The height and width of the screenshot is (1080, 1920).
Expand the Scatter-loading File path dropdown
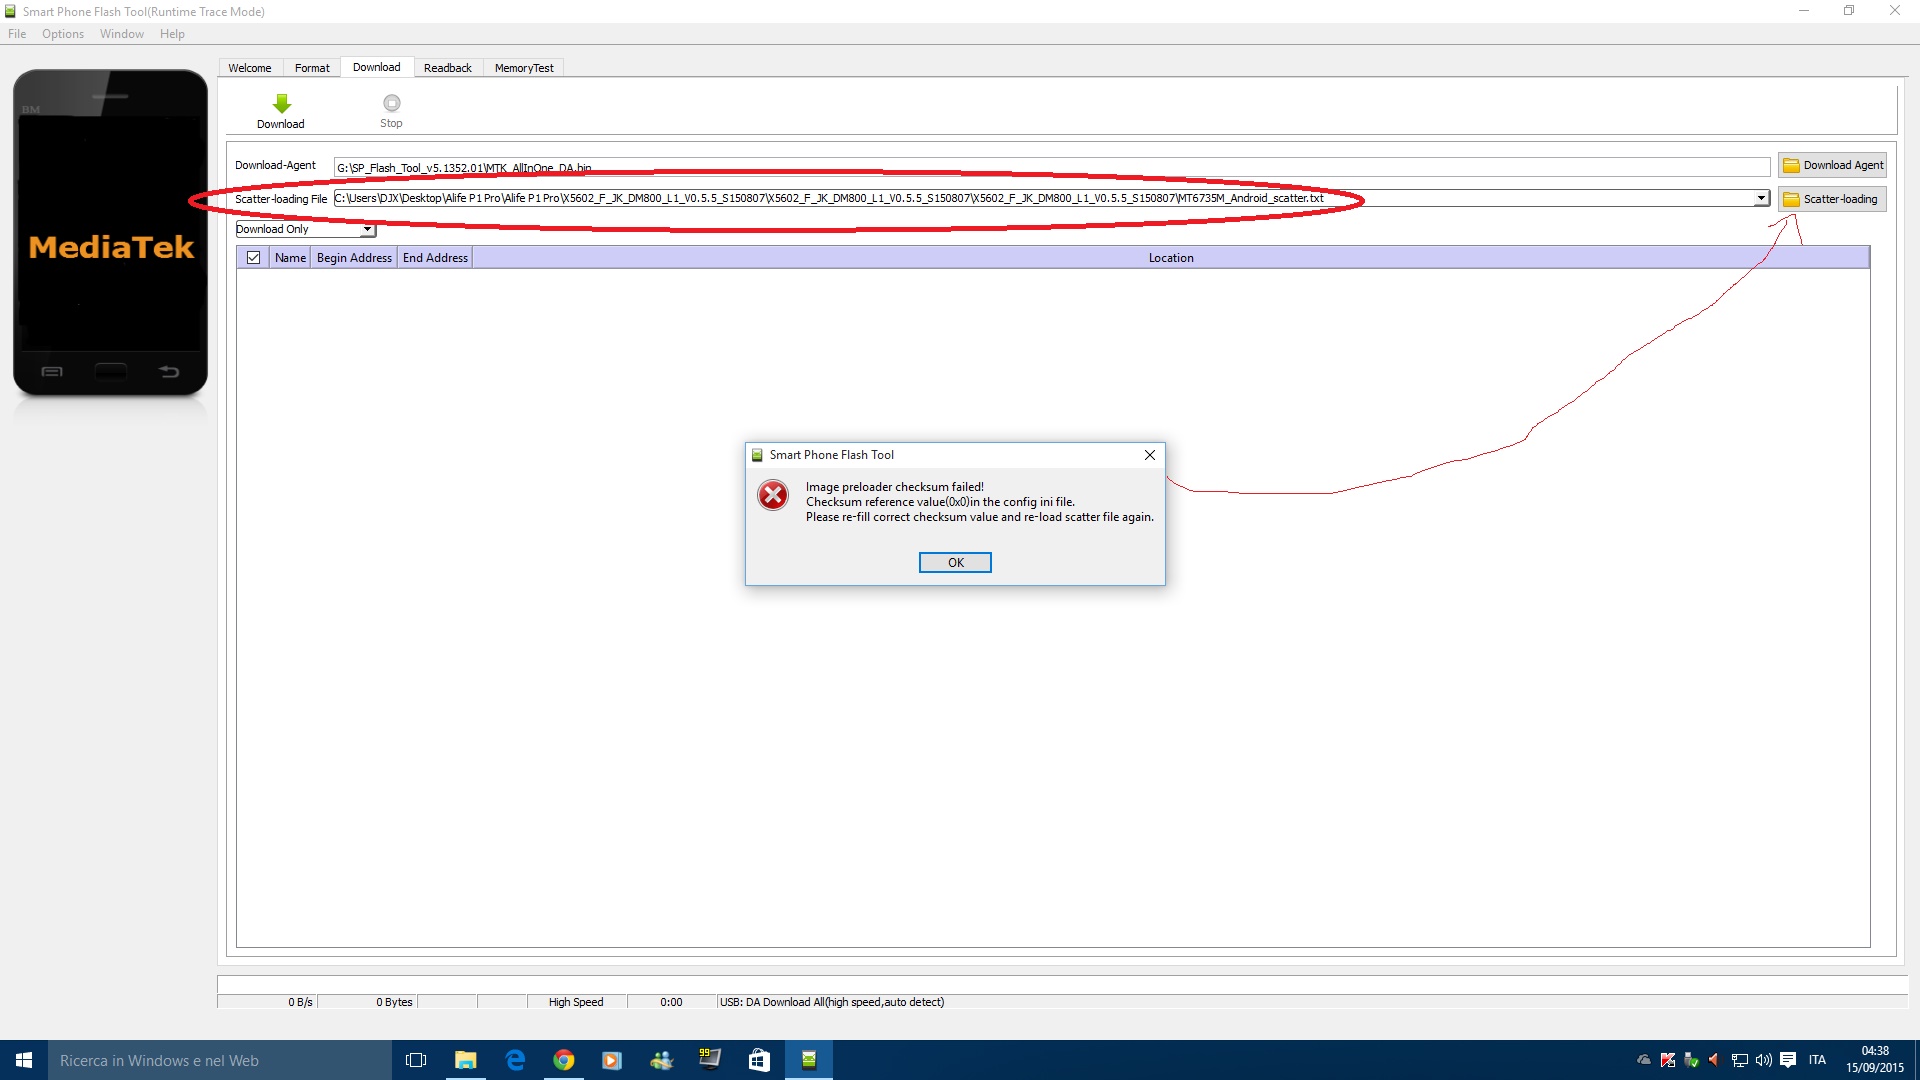tap(1761, 198)
